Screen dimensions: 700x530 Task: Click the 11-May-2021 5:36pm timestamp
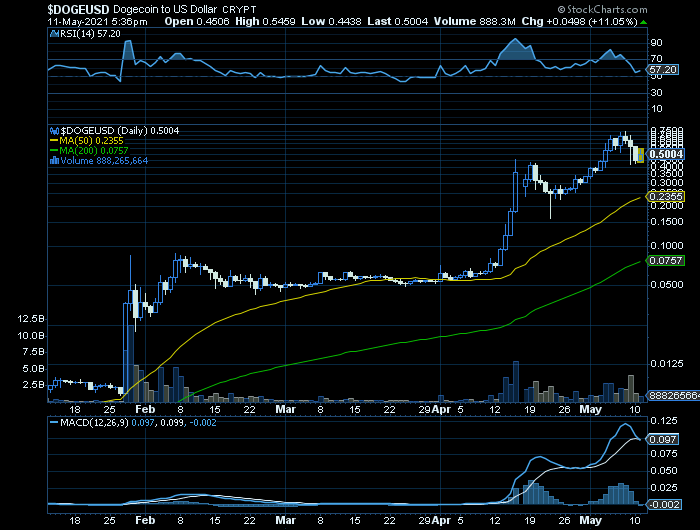(x=97, y=21)
